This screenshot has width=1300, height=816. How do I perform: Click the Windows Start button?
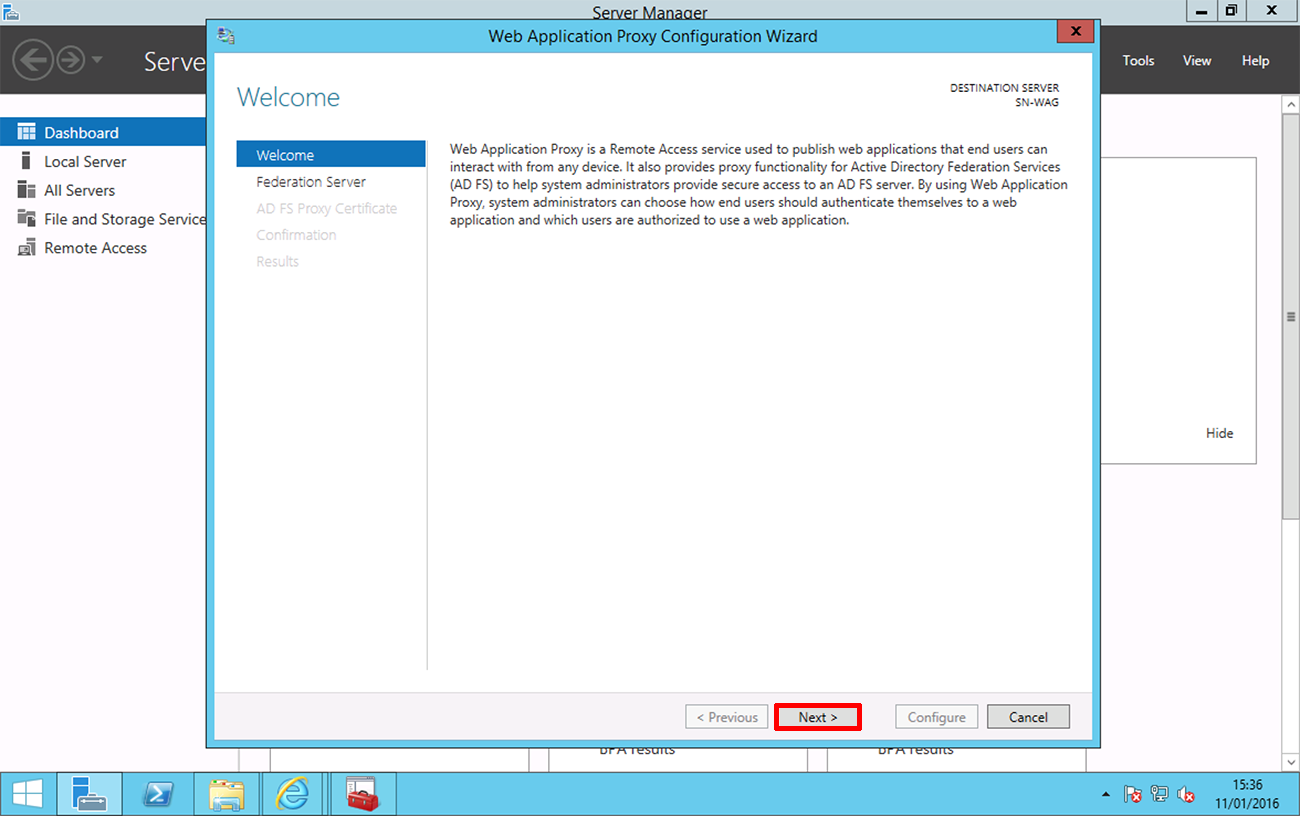point(27,794)
